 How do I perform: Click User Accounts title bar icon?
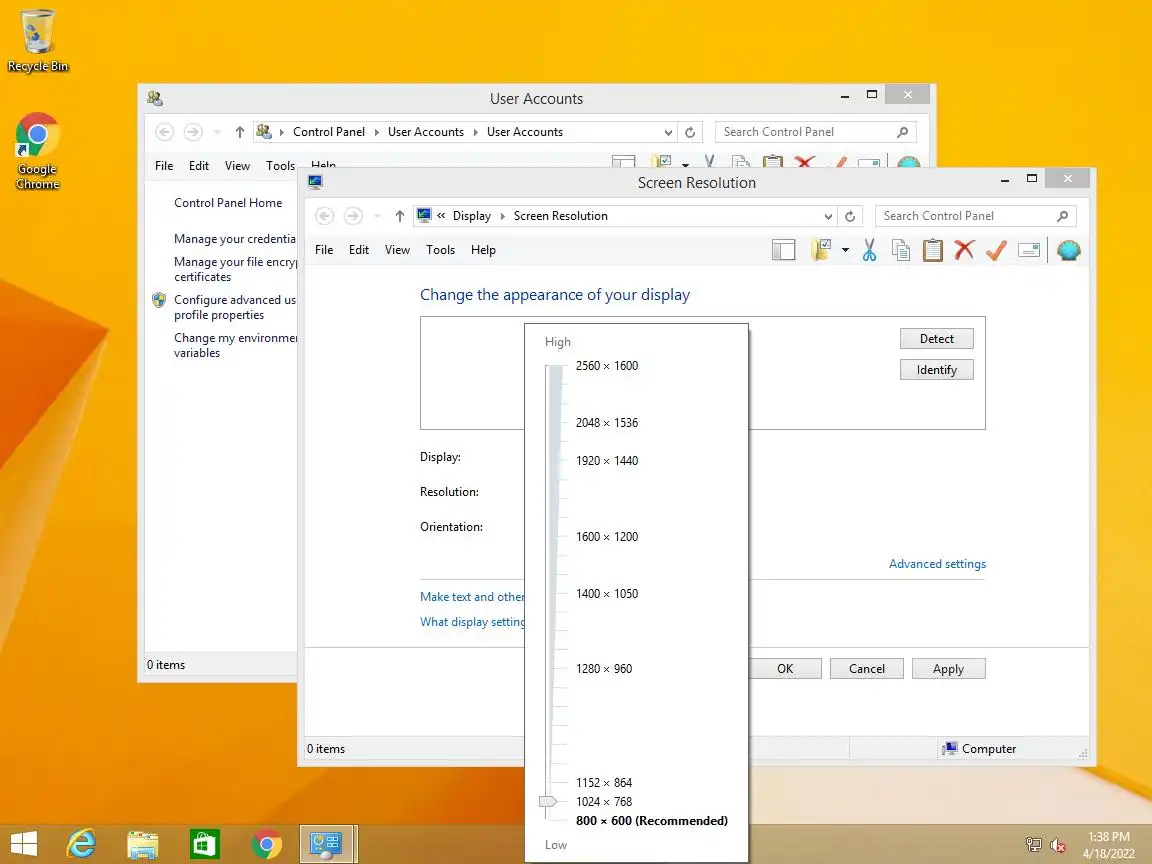click(154, 98)
